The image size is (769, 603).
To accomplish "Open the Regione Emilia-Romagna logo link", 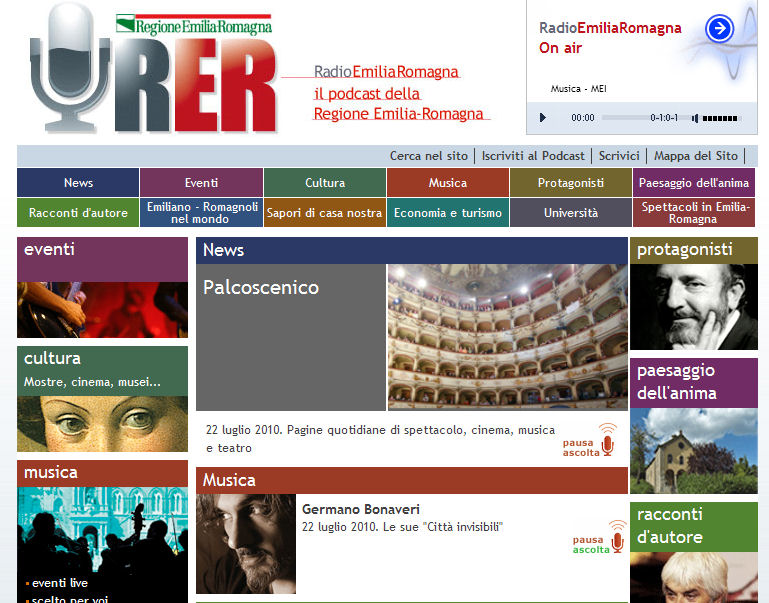I will tap(194, 25).
